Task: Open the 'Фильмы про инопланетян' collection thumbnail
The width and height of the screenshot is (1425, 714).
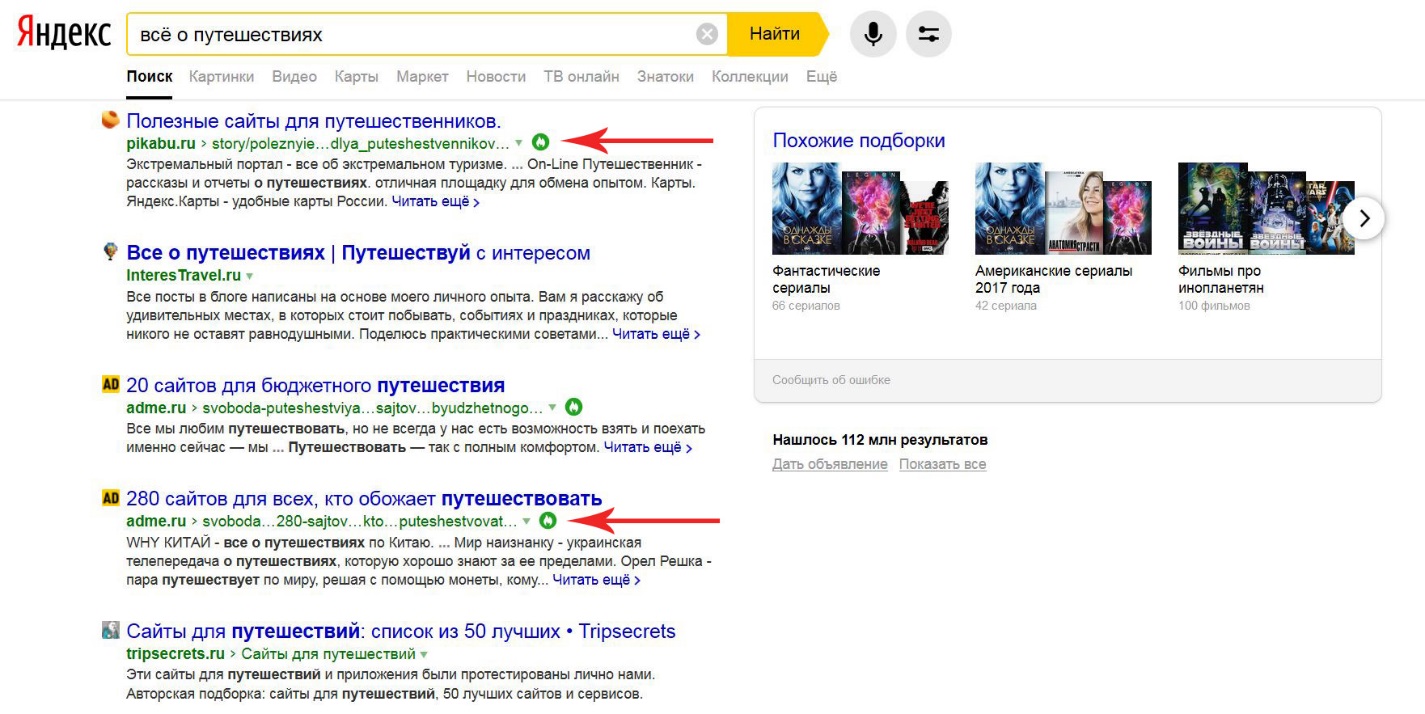Action: (1266, 209)
